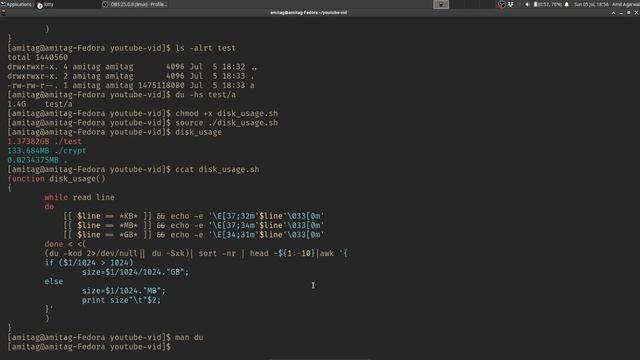Click the line matching *MB* pattern
640x360 pixels.
click(193, 225)
